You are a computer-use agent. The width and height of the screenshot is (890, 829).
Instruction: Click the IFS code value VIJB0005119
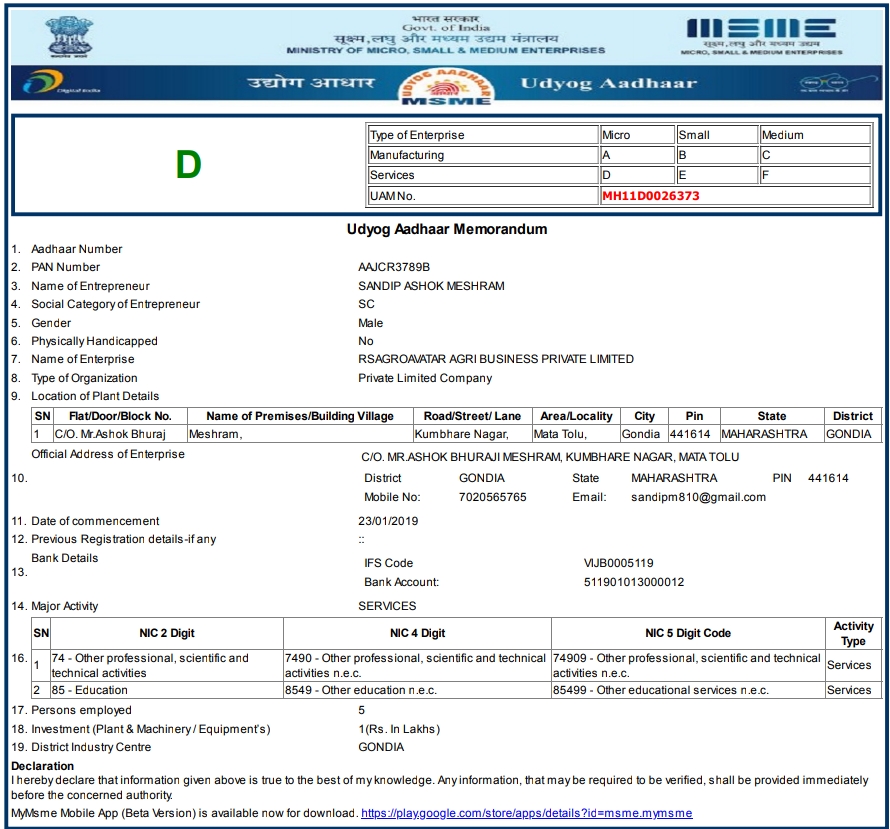(x=618, y=563)
